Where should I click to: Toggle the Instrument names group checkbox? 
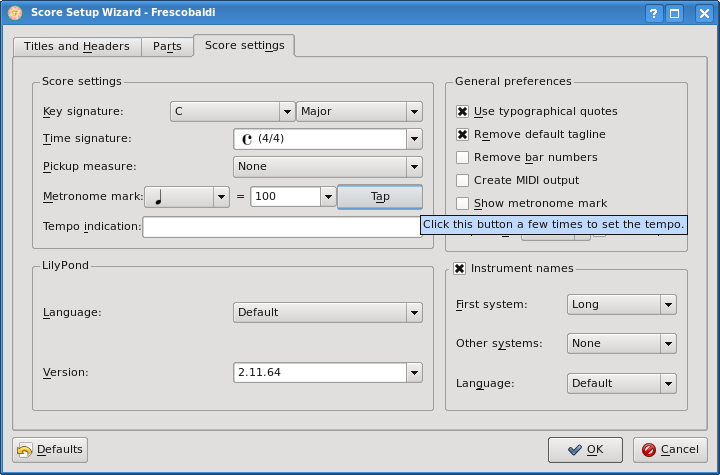[459, 269]
